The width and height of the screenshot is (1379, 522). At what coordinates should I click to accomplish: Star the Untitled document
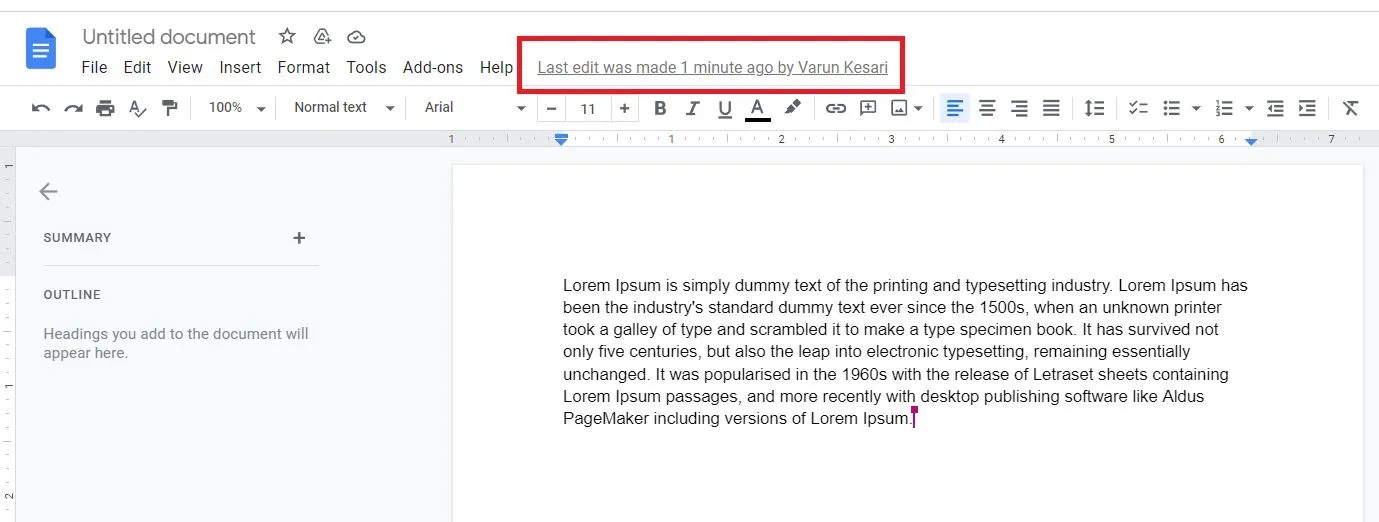coord(287,37)
